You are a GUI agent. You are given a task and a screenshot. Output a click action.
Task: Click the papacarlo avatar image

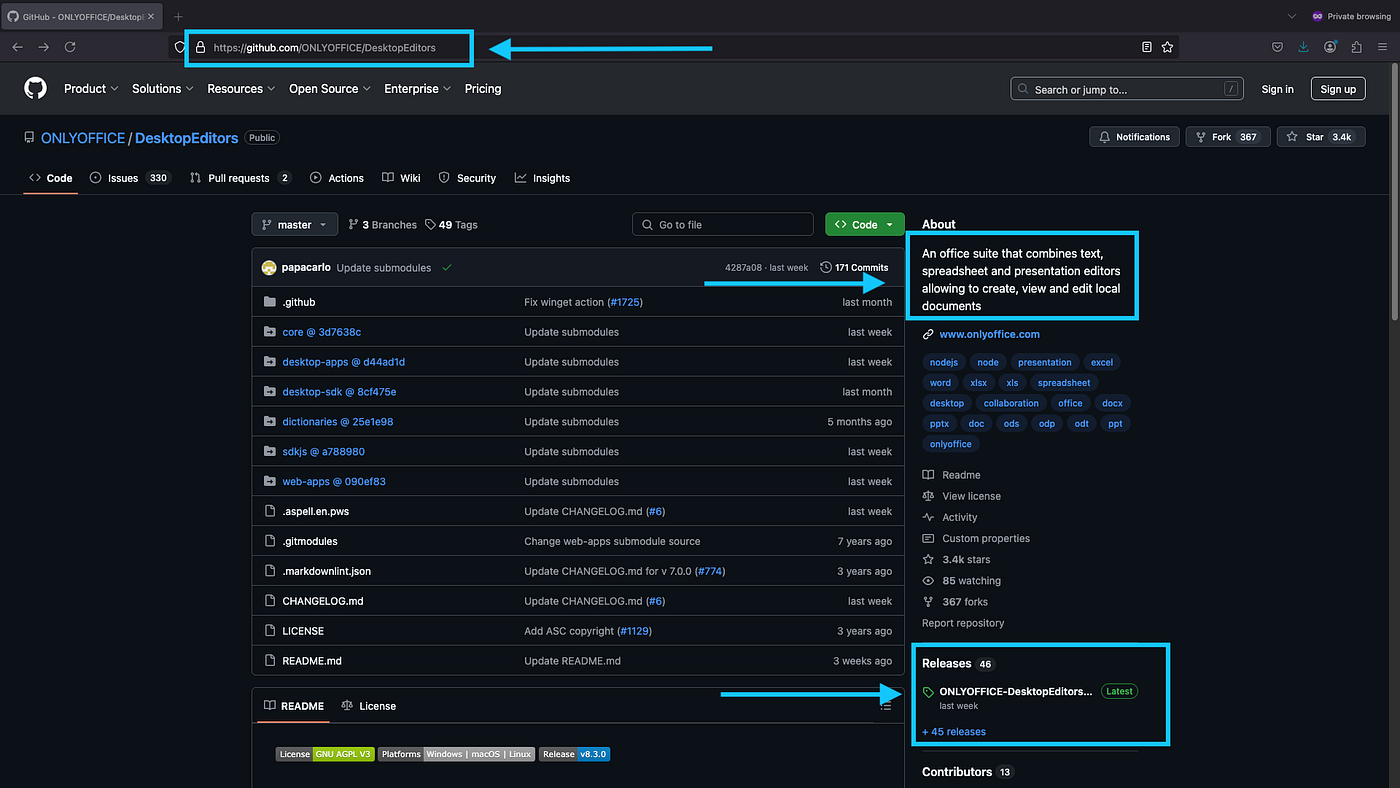point(269,268)
